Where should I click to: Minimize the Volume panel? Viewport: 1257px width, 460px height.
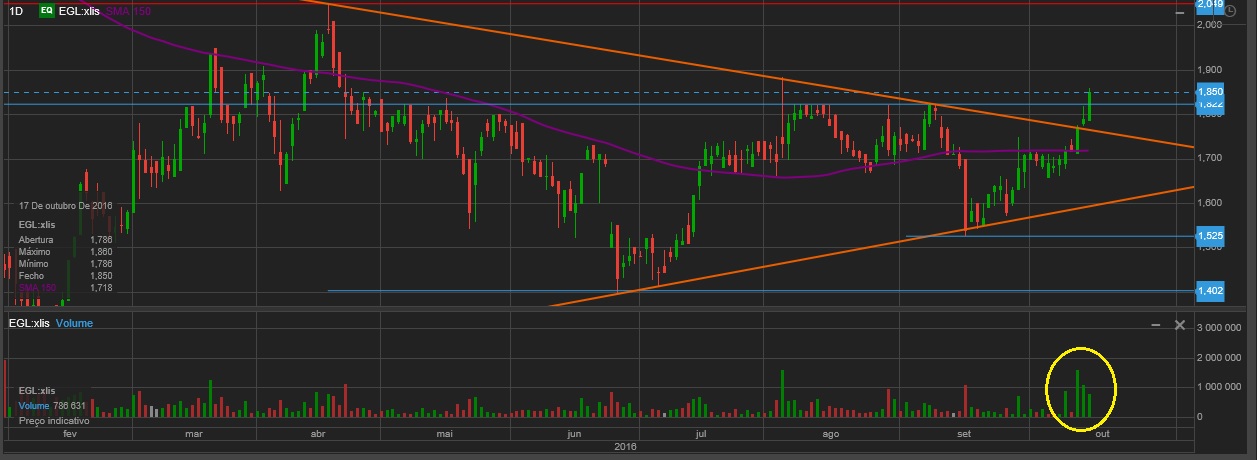click(1155, 325)
